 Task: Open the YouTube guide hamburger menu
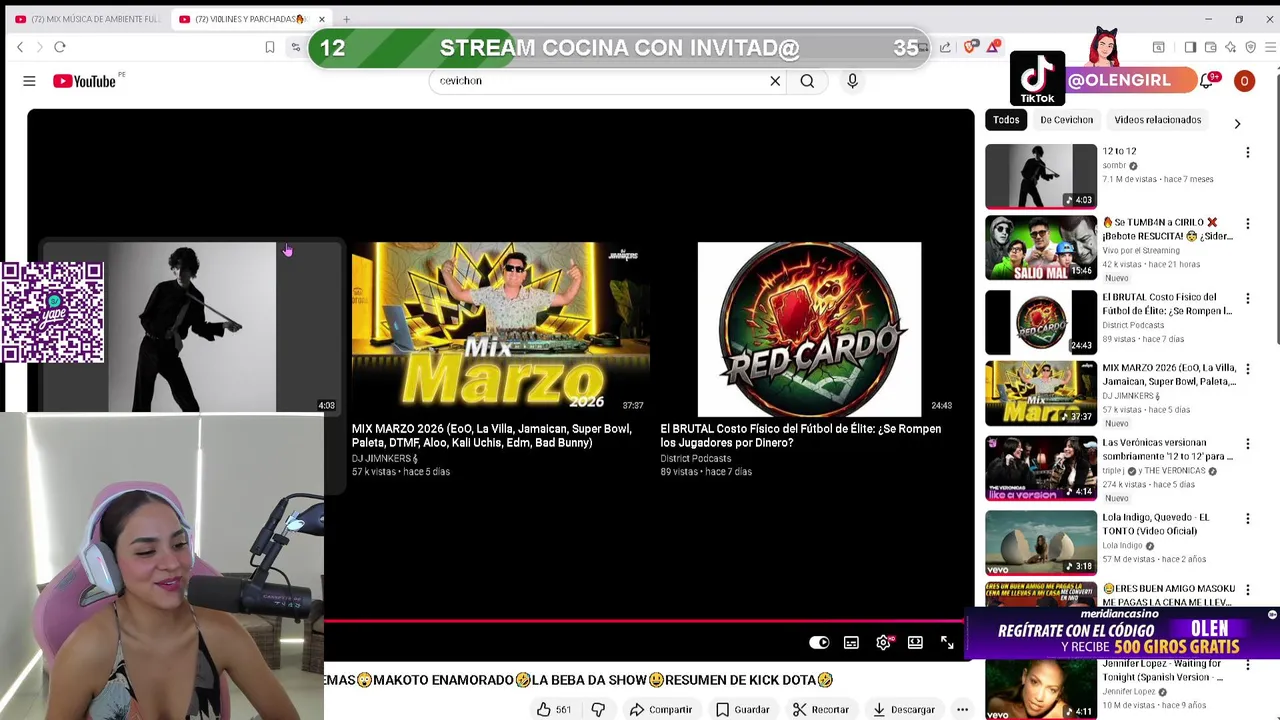click(29, 81)
